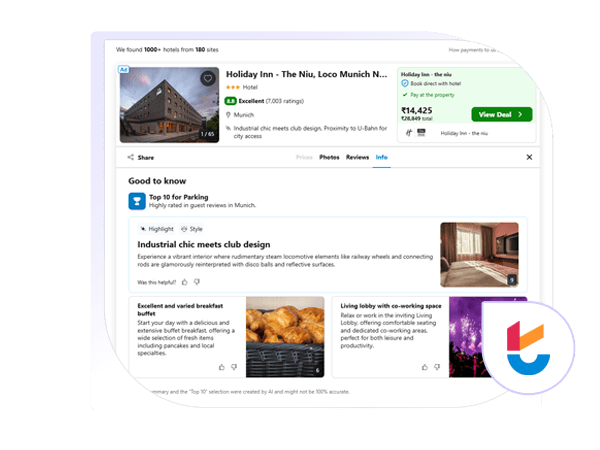This screenshot has width=600, height=450.
Task: Click 'Industrial chic meets club design' heading
Action: click(204, 244)
